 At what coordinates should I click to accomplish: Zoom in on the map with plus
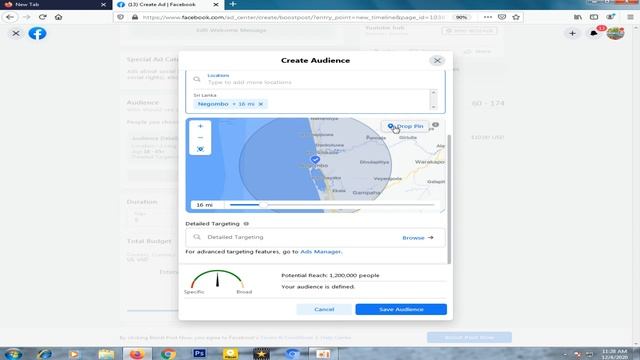tap(200, 126)
